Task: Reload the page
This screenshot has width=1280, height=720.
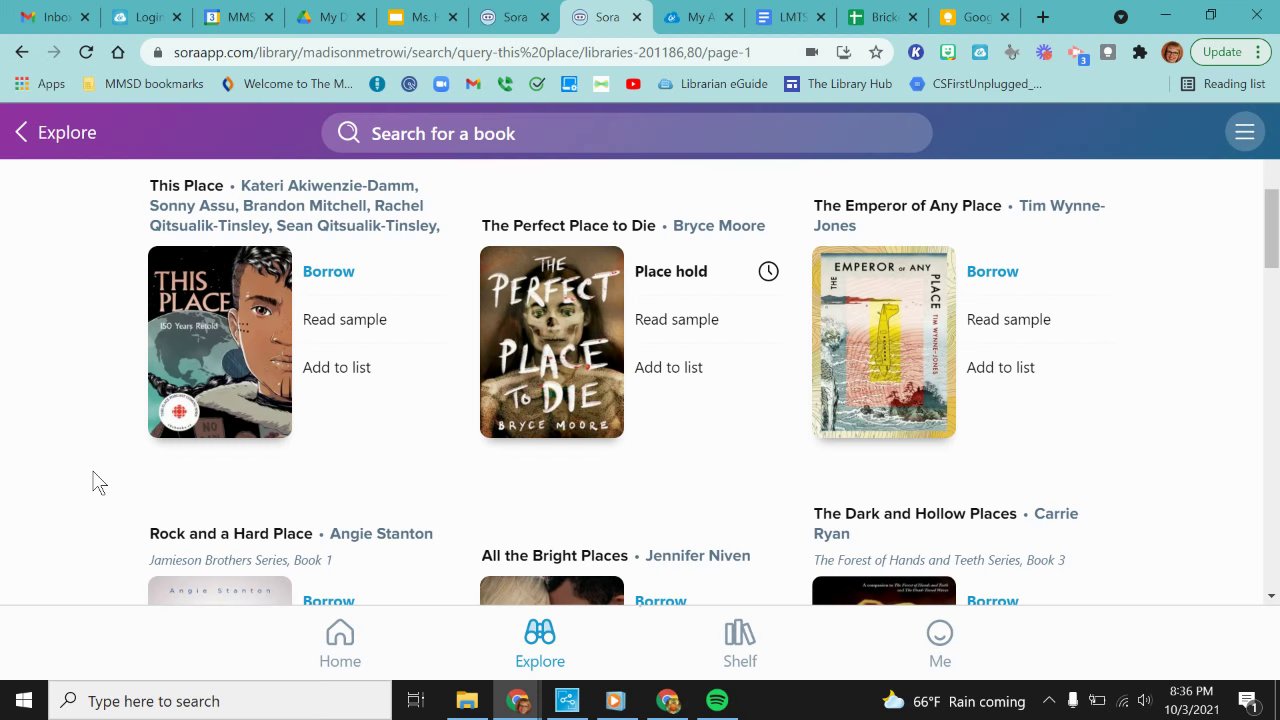Action: (86, 52)
